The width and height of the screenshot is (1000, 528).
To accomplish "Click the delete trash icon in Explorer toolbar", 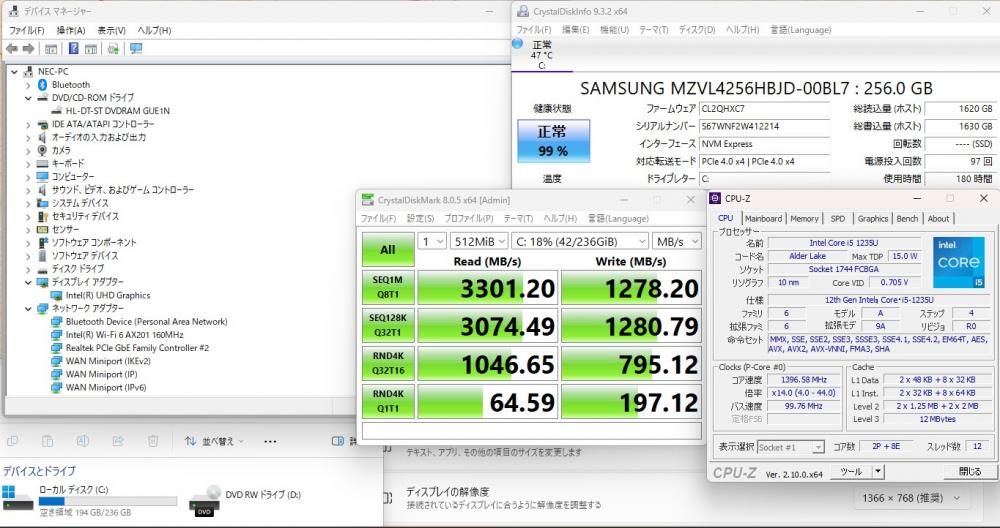I will tap(153, 441).
